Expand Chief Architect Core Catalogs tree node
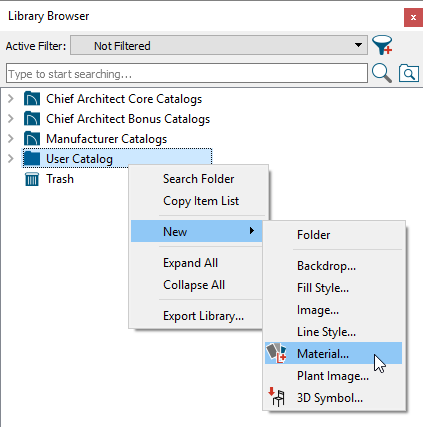Viewport: 423px width, 427px height. (11, 99)
